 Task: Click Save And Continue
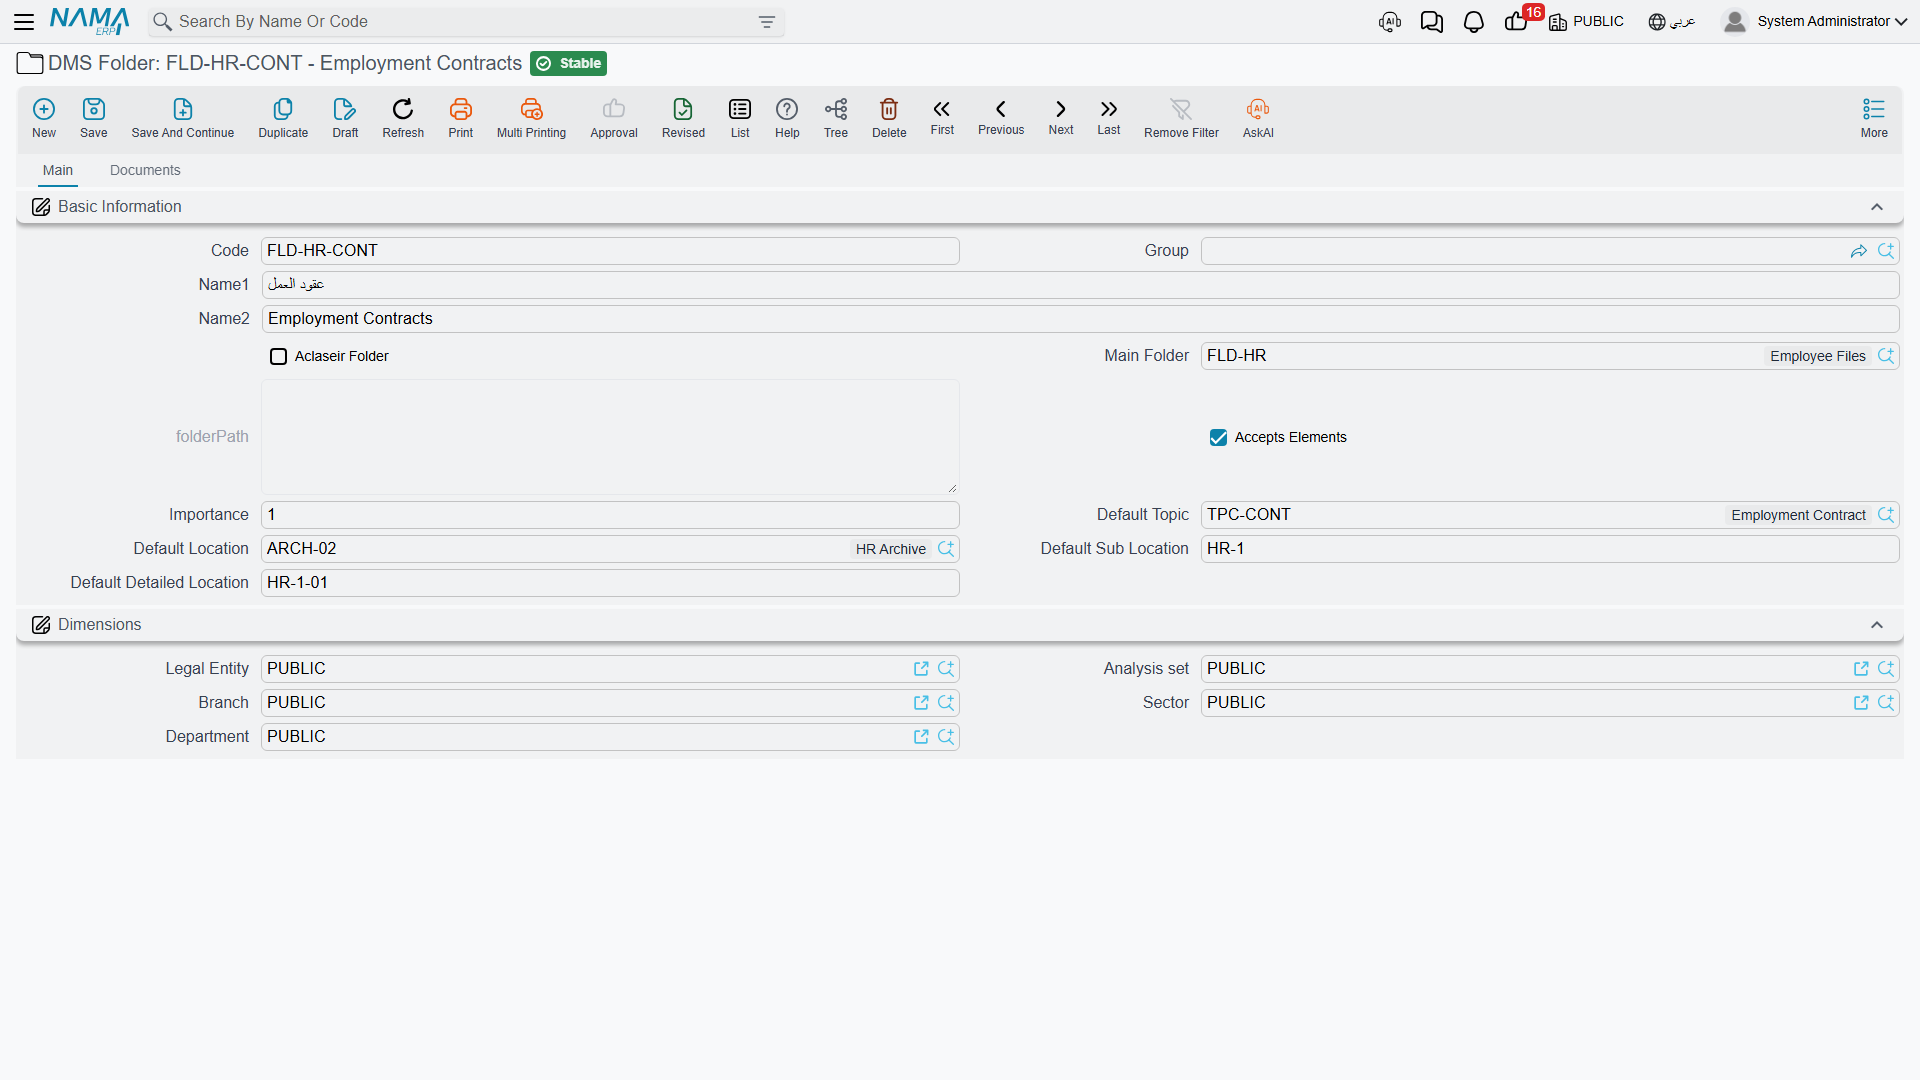[x=183, y=118]
